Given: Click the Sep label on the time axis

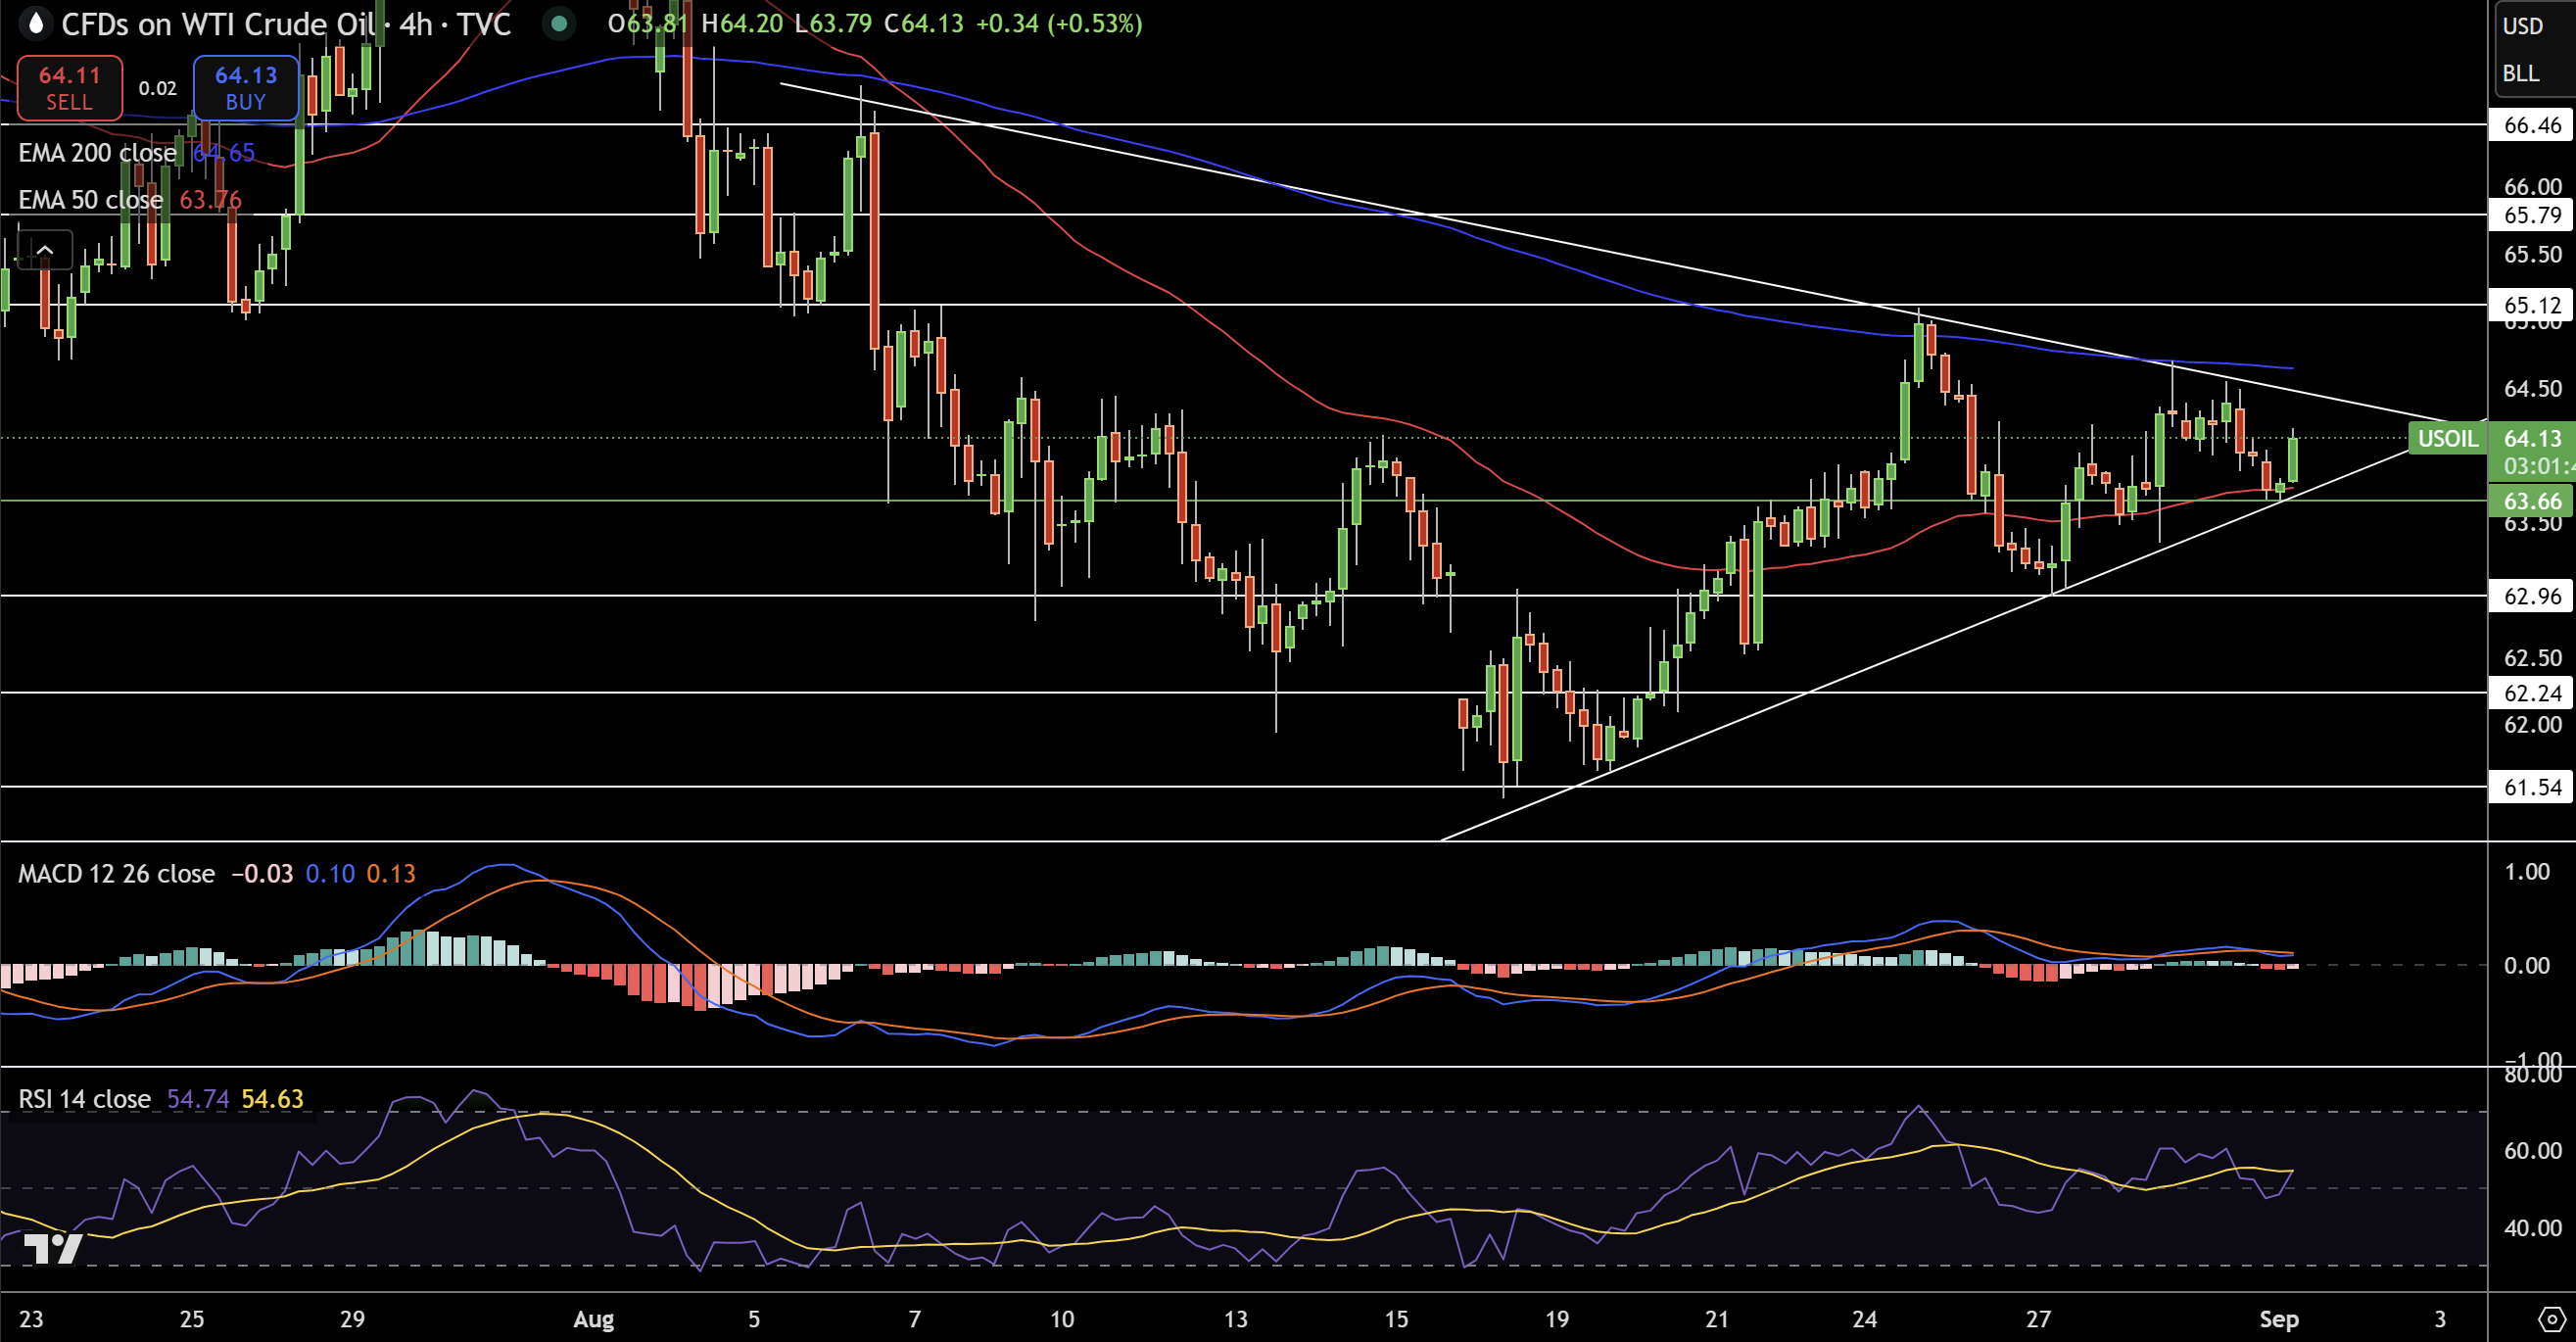Looking at the screenshot, I should point(2279,1319).
